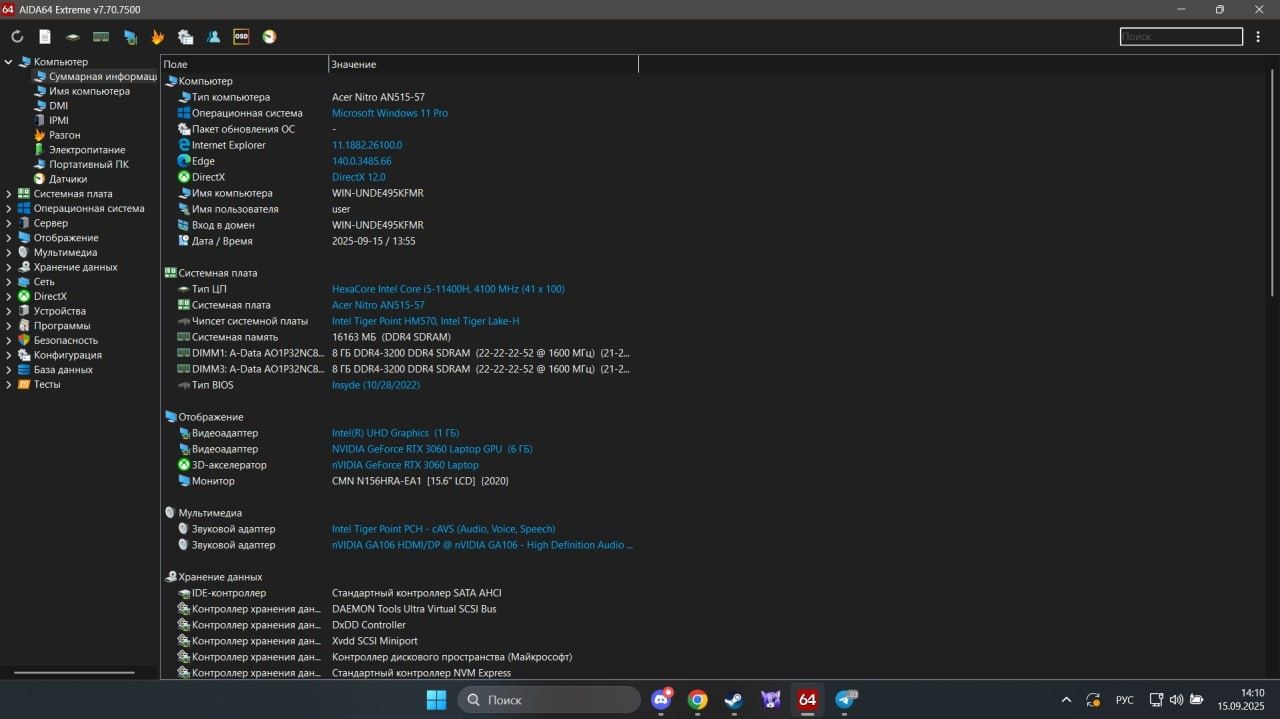This screenshot has width=1280, height=719.
Task: Open HexaCore Intel Core i5-11400H link
Action: [x=448, y=289]
